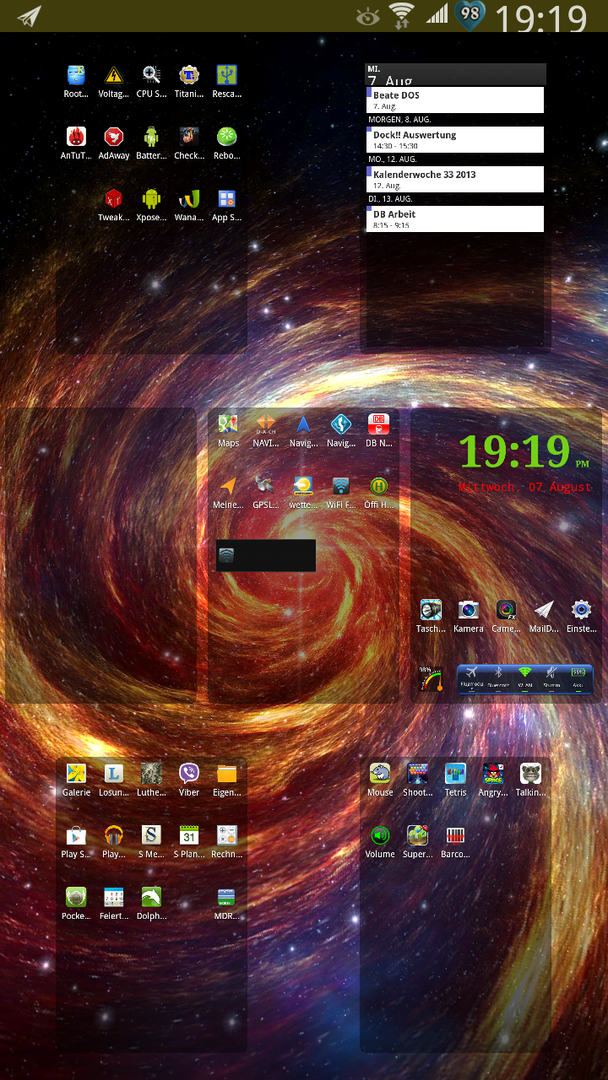Tap the smart stay eye status icon
This screenshot has height=1080, width=608.
tap(368, 17)
